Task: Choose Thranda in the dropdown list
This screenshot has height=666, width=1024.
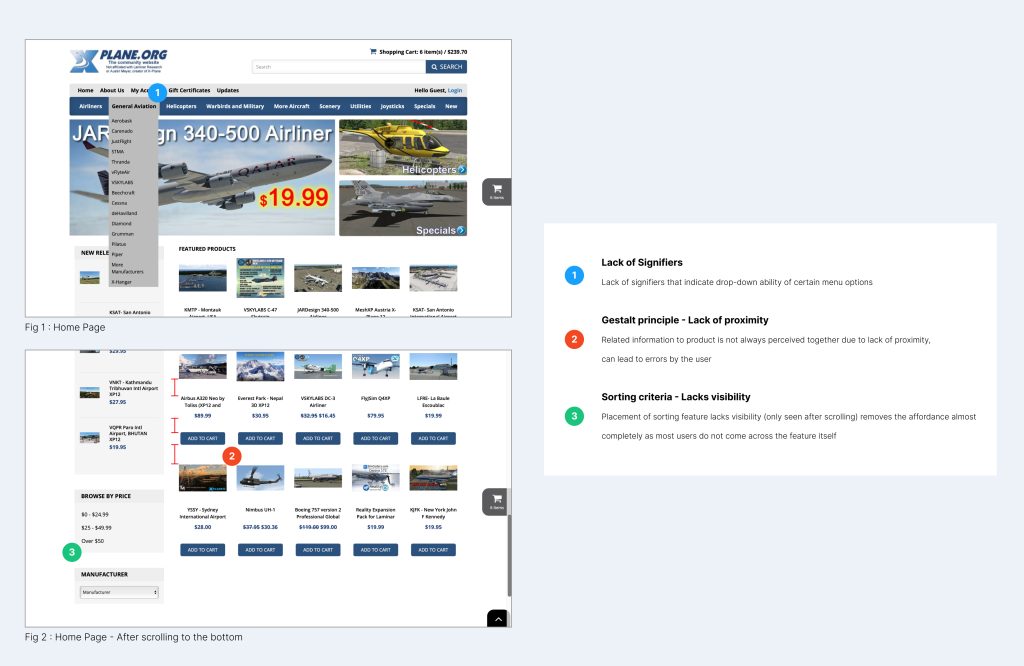Action: click(121, 162)
